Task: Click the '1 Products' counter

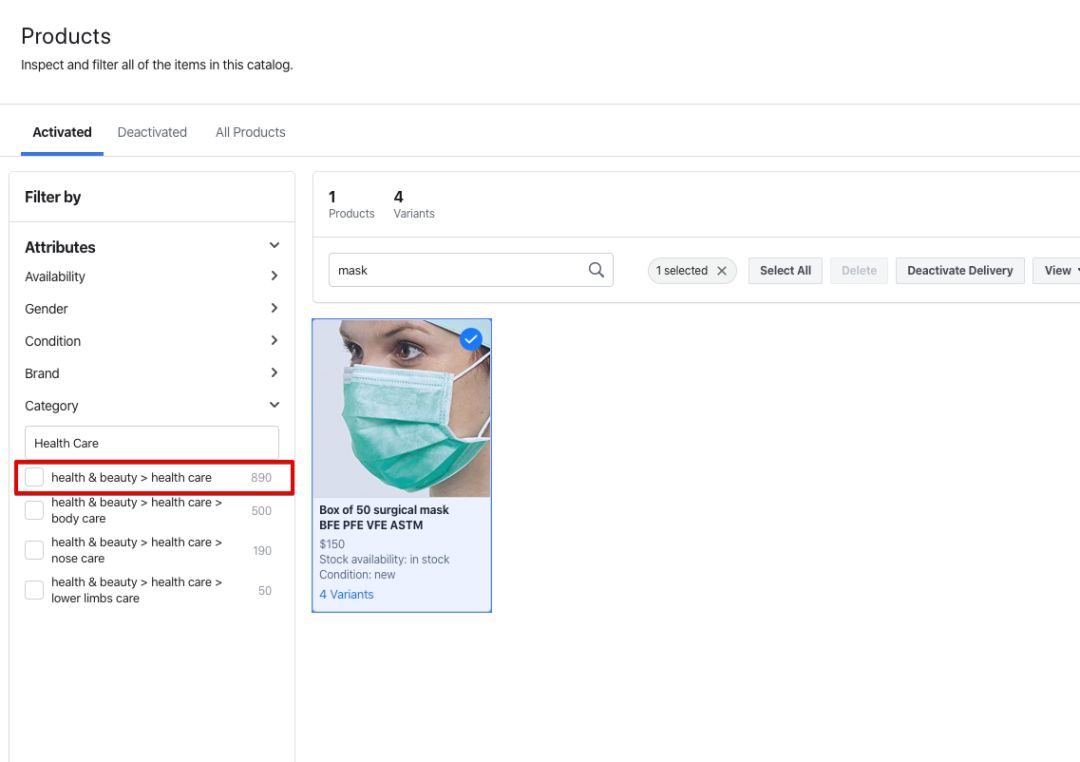Action: 351,205
